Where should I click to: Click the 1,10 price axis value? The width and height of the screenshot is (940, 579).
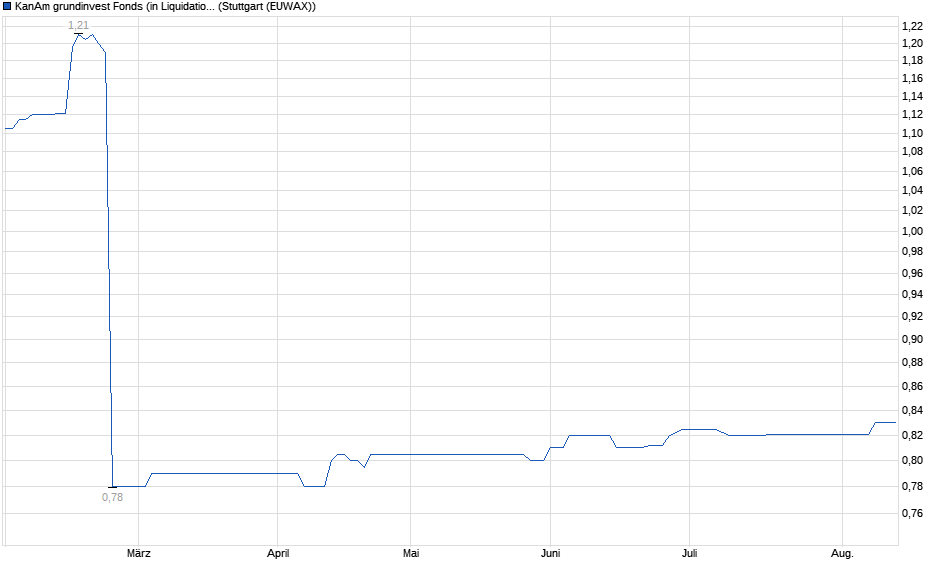[912, 133]
